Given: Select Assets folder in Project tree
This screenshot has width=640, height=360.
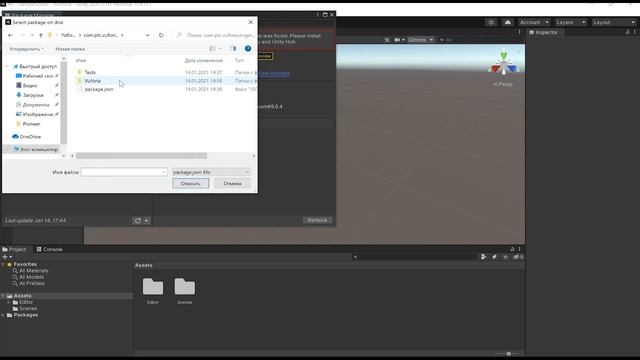Looking at the screenshot, I should [x=22, y=296].
